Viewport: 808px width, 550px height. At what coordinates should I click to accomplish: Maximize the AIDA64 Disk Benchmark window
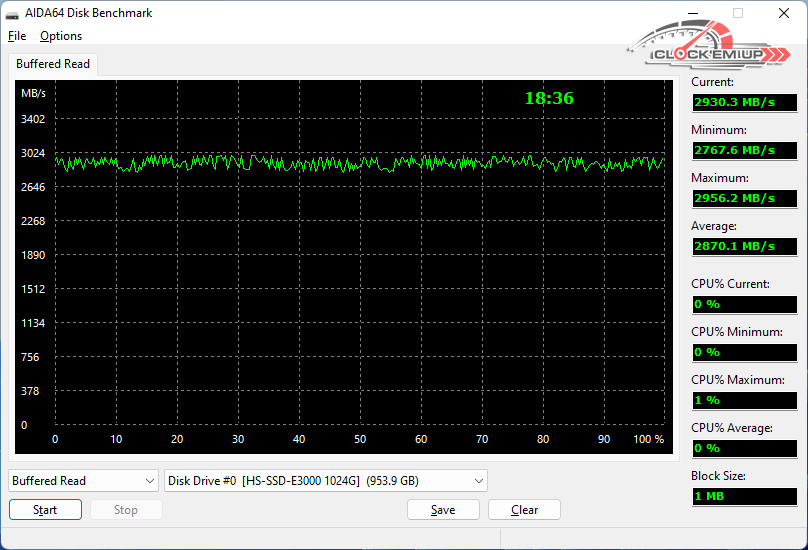738,14
